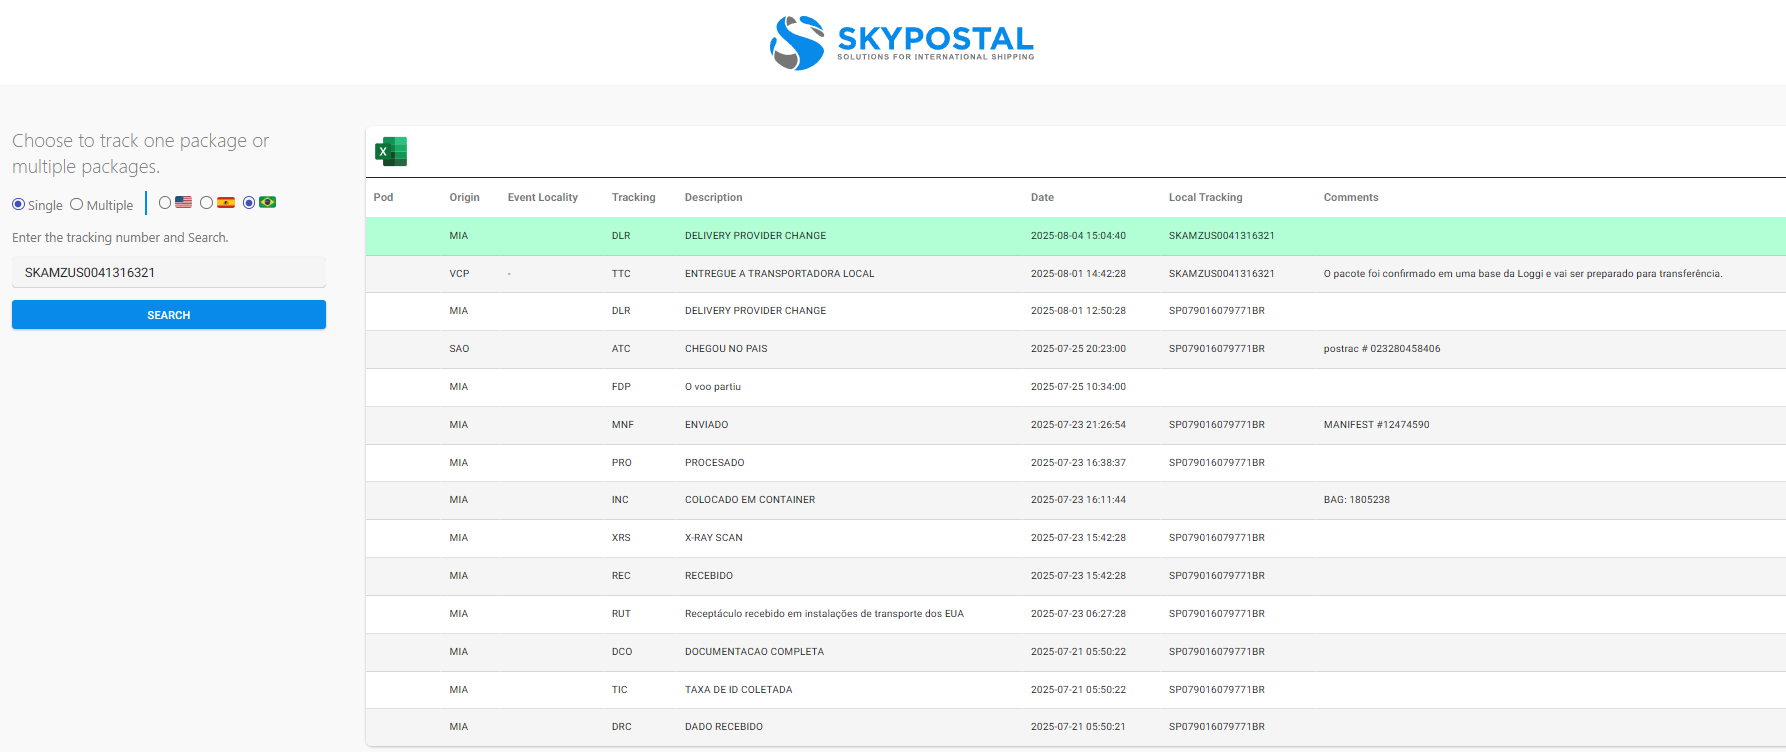Click the BAG: 1805238 comment
The image size is (1786, 752).
(x=1356, y=500)
